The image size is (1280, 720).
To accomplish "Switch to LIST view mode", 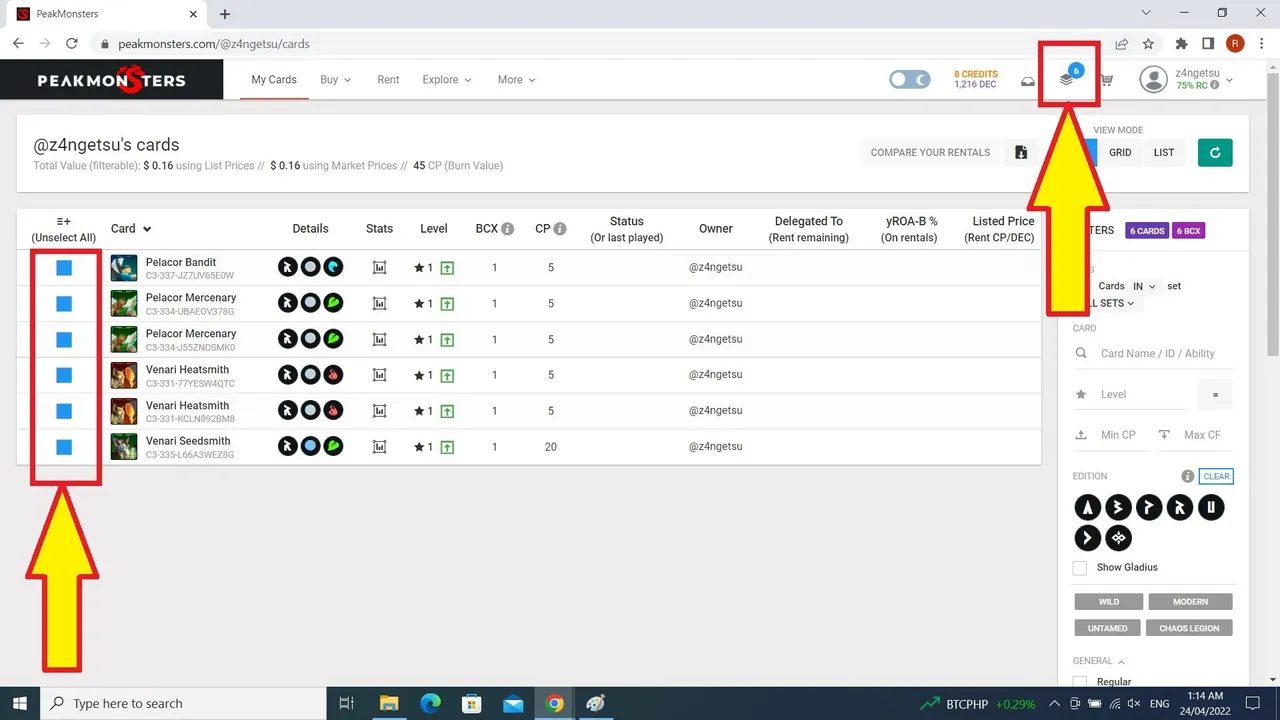I will (x=1164, y=152).
